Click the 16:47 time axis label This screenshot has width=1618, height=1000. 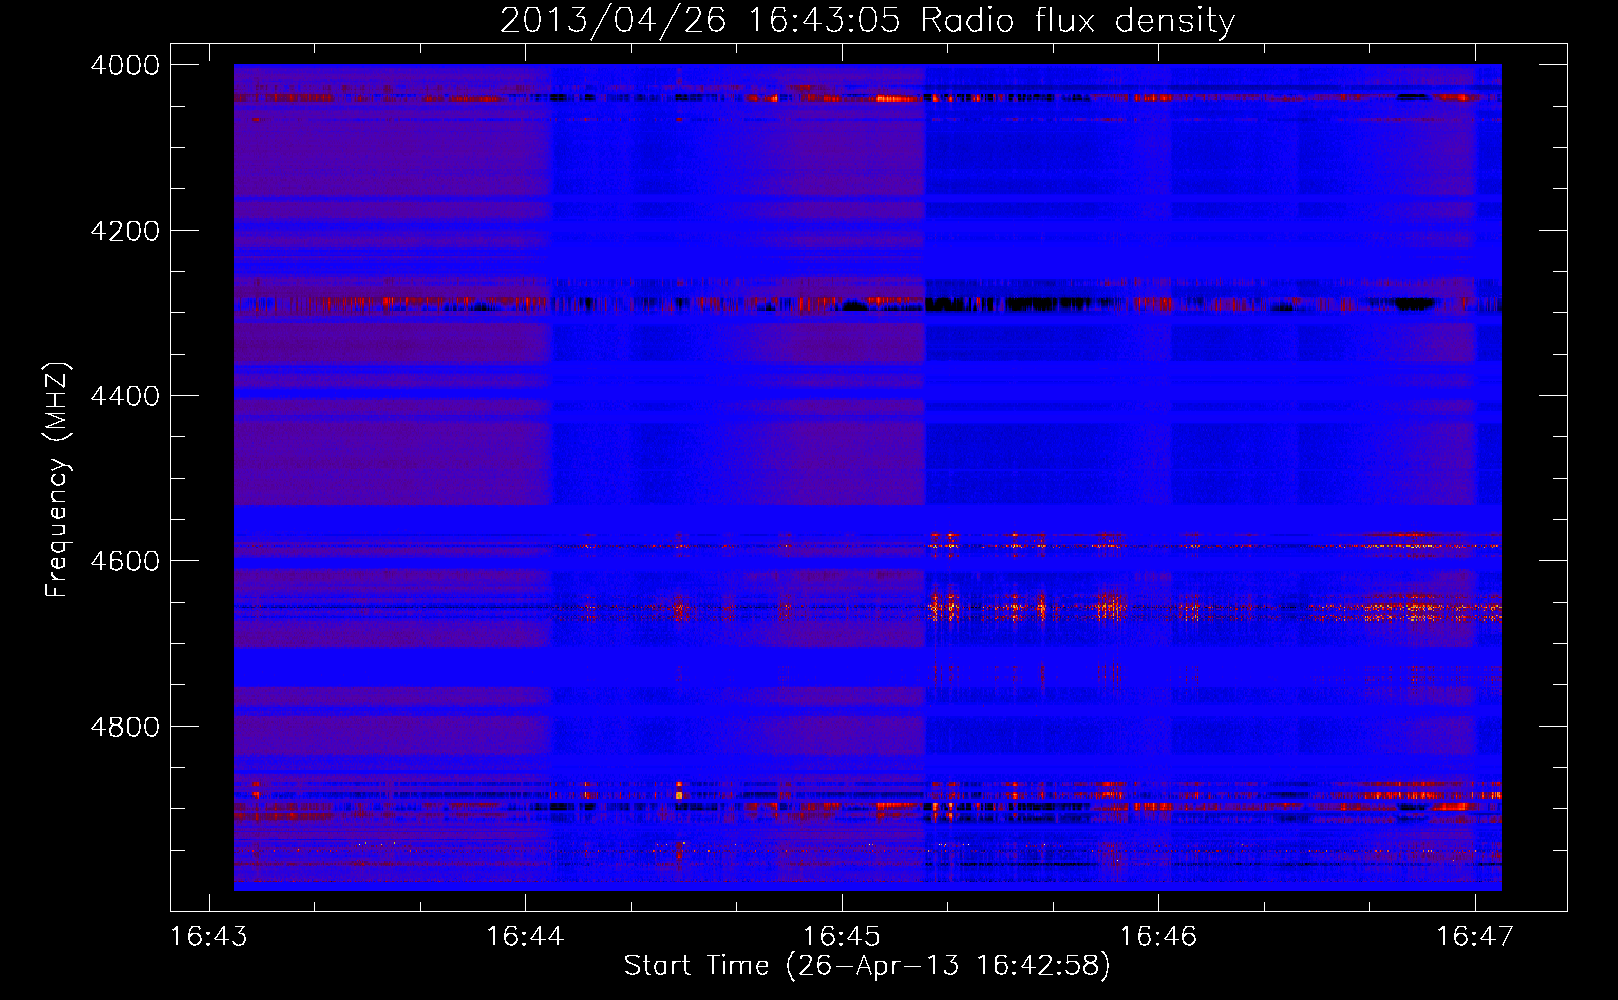1475,937
